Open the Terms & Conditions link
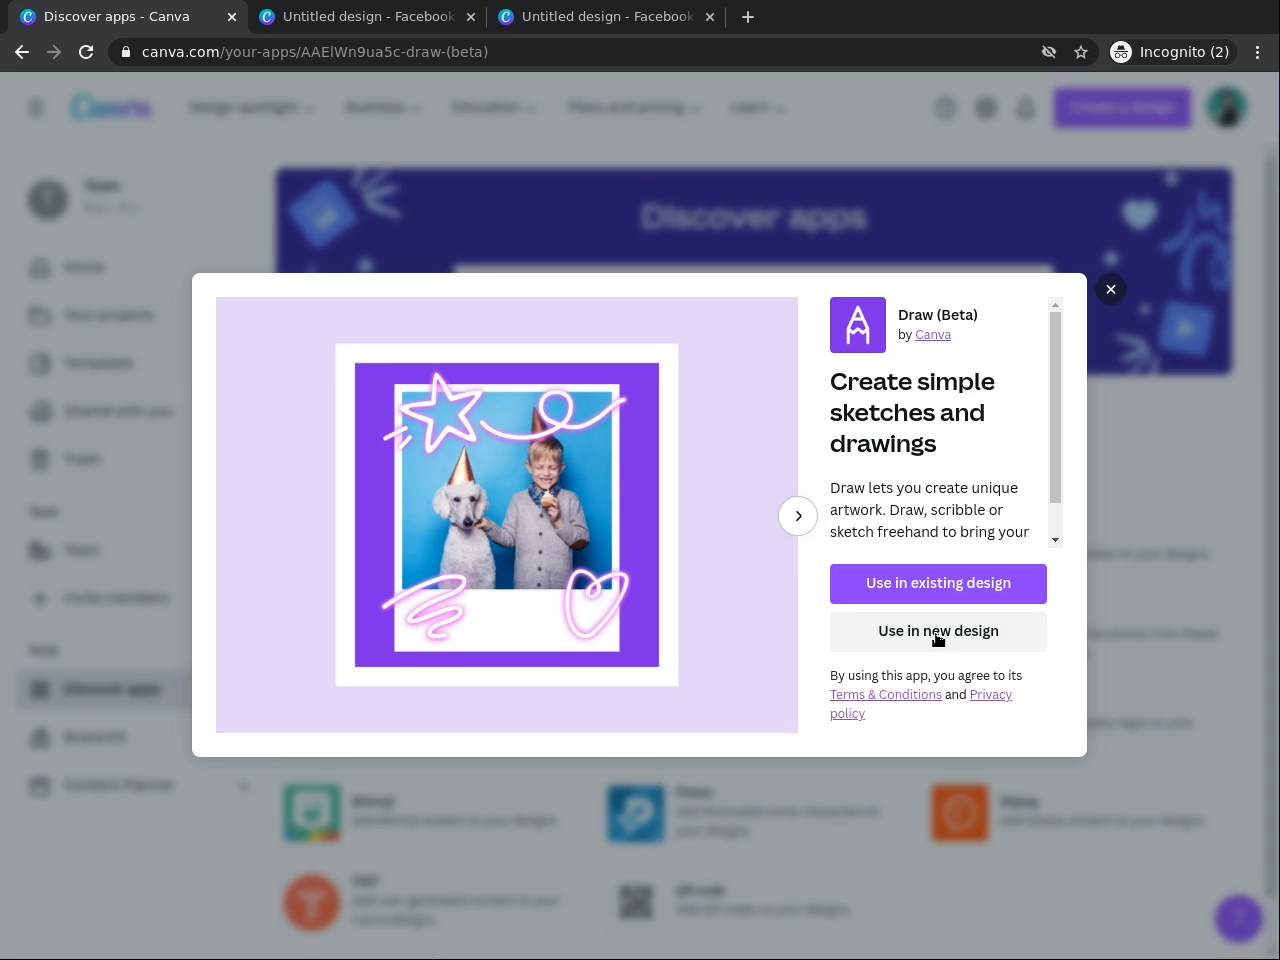This screenshot has width=1280, height=960. (x=886, y=695)
